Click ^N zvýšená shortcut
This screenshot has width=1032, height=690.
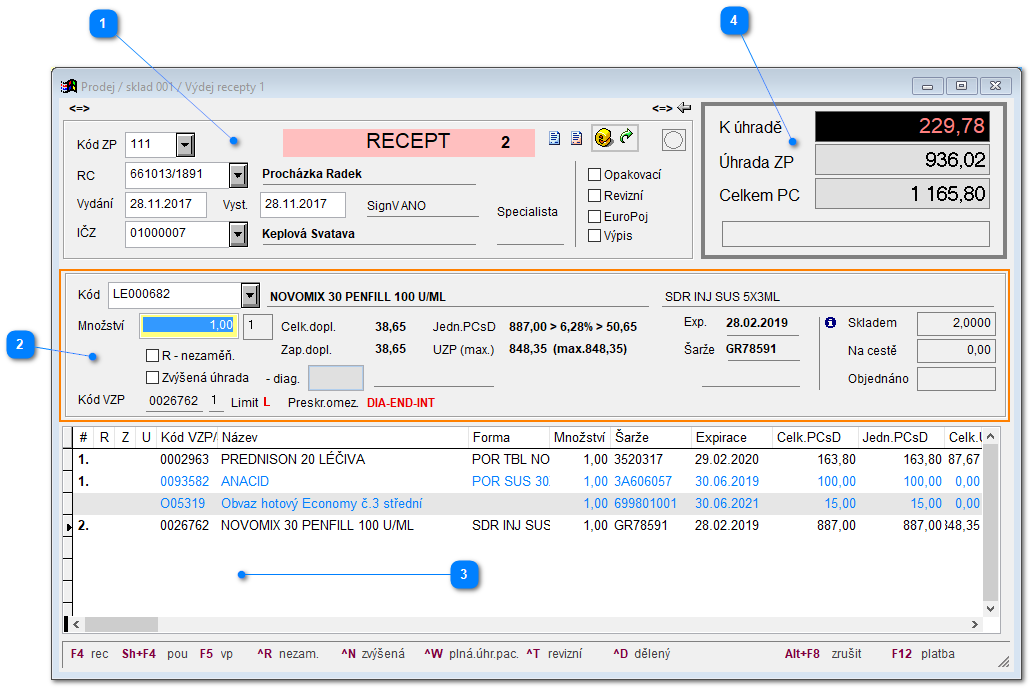(x=373, y=654)
